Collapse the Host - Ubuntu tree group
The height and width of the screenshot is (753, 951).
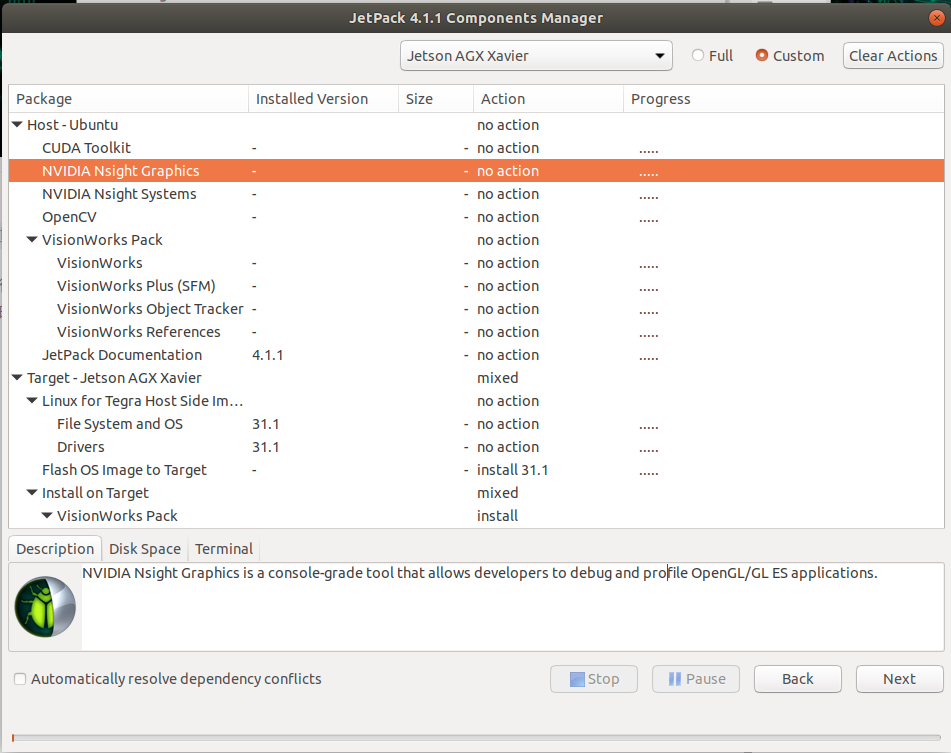[17, 125]
